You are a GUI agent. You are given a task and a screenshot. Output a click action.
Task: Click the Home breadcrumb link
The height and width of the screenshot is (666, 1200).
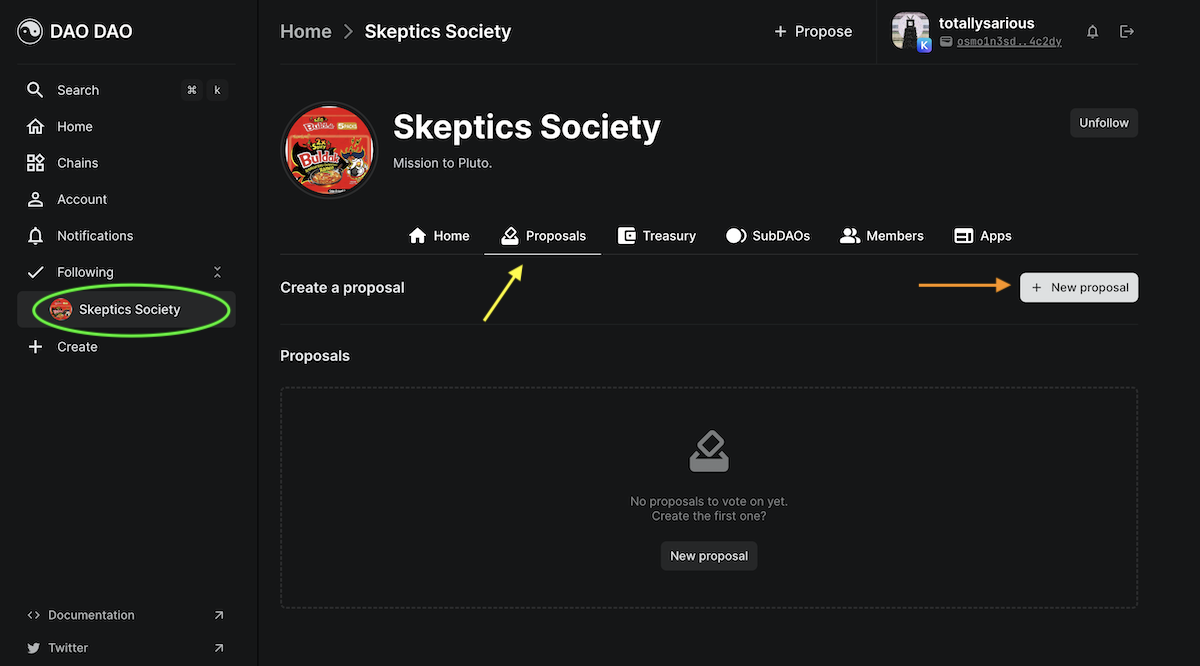[306, 32]
